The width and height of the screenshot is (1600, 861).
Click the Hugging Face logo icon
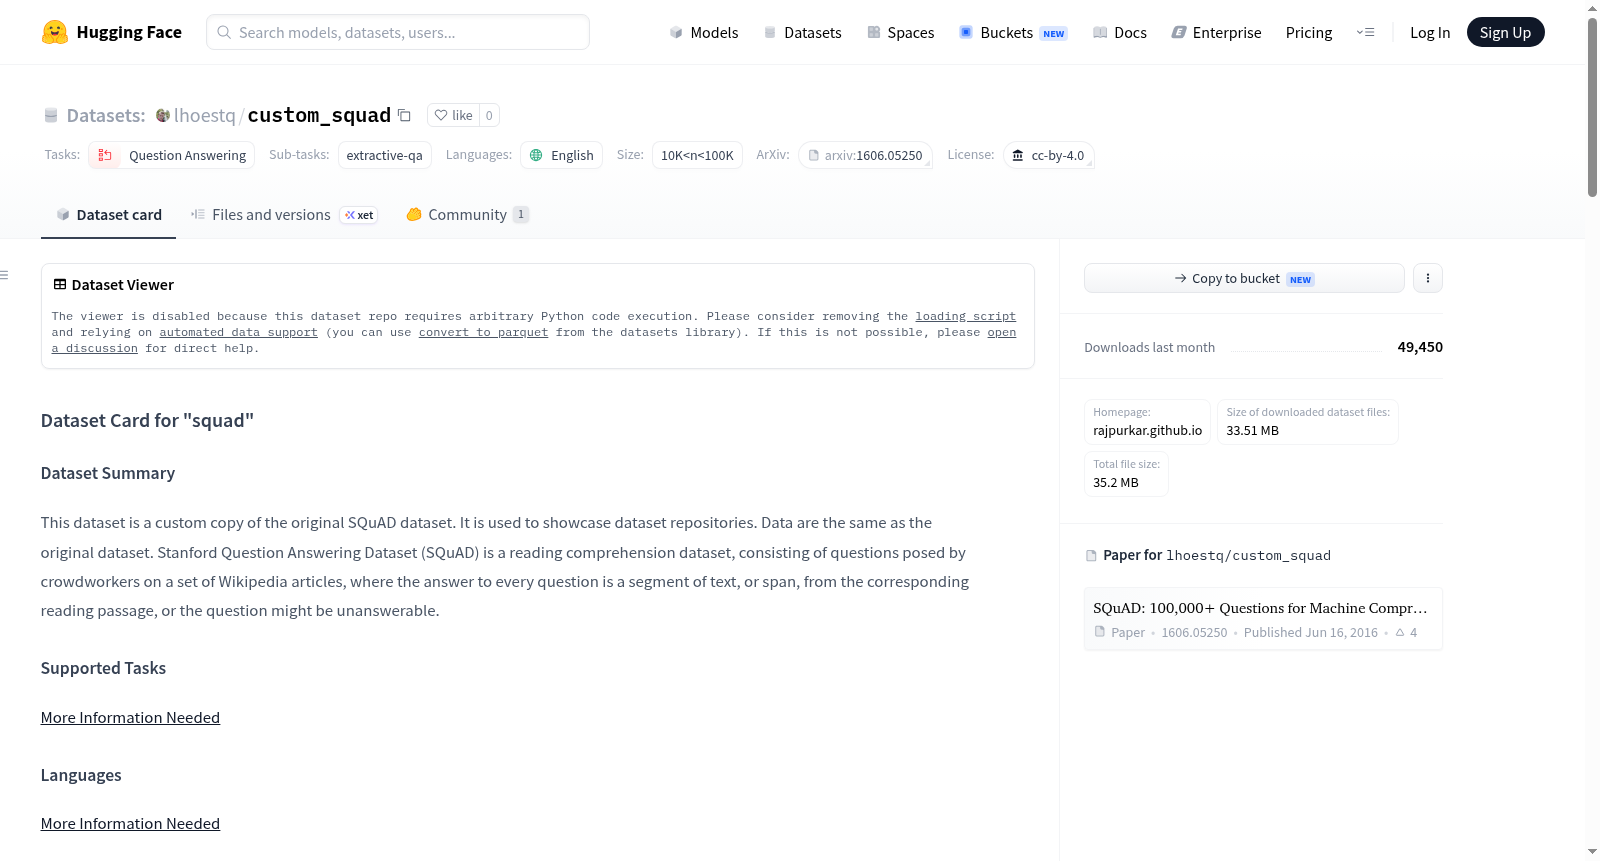coord(55,32)
